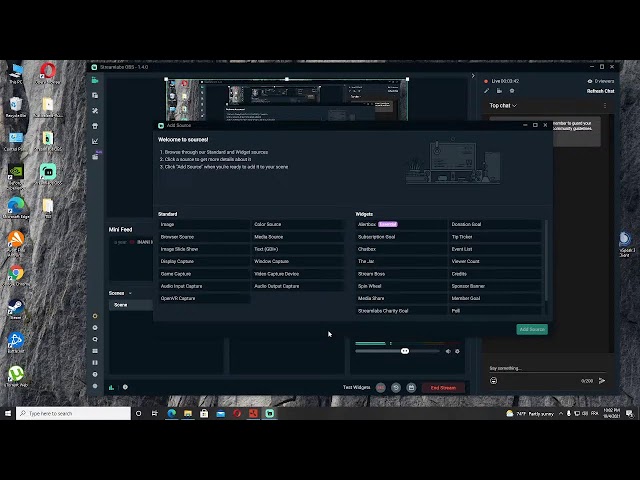The height and width of the screenshot is (480, 640).
Task: Select the Alertbox widget
Action: click(x=401, y=224)
